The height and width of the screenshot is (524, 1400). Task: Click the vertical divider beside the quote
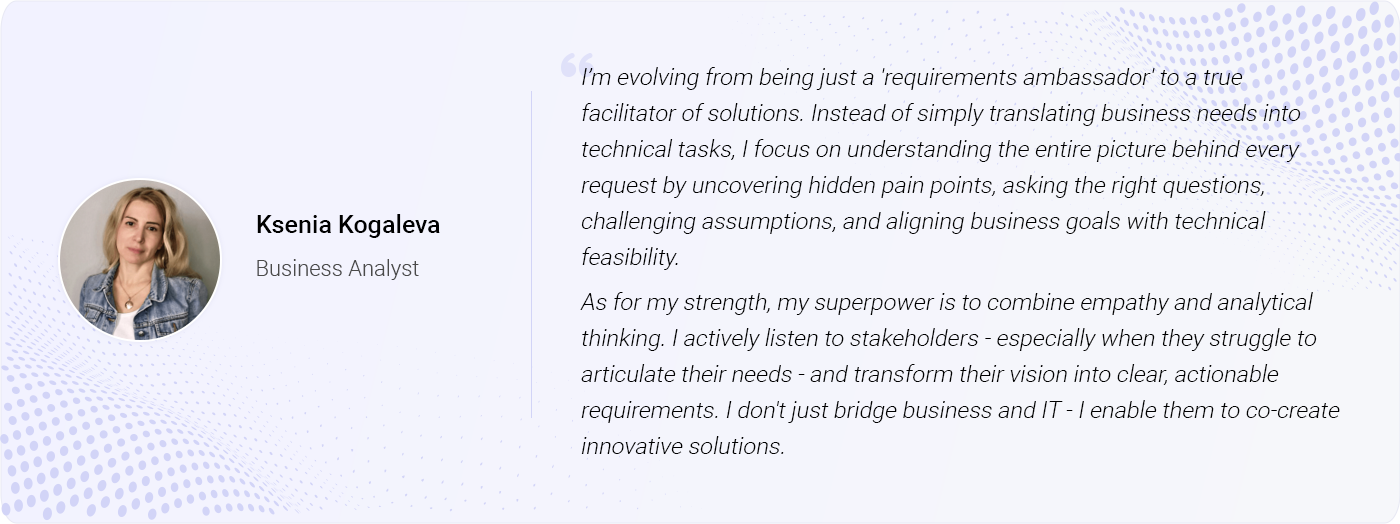coord(531,254)
